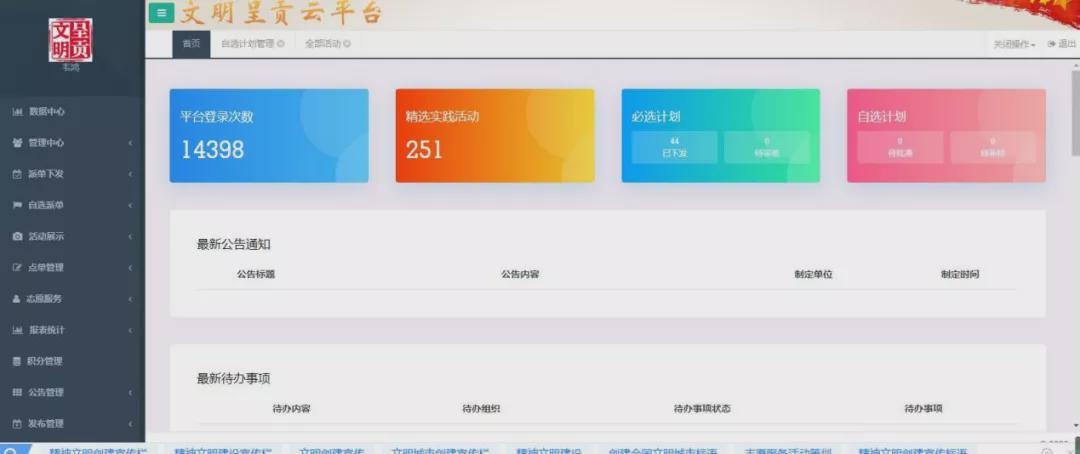Screen dimensions: 1080x454
Task: Click the 文明呈贡 logo in sidebar
Action: point(70,40)
